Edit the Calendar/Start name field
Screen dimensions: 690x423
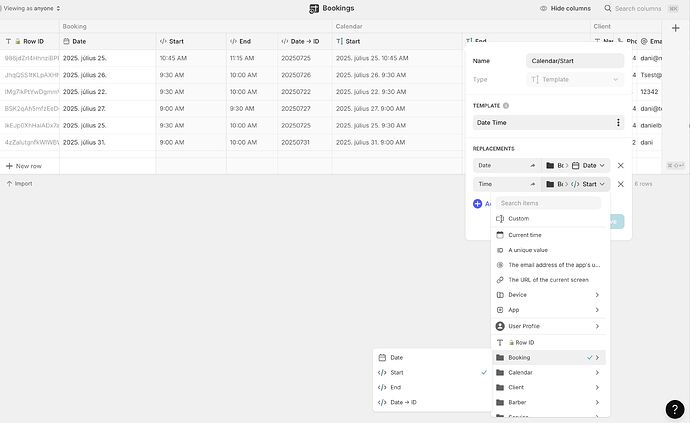[575, 61]
